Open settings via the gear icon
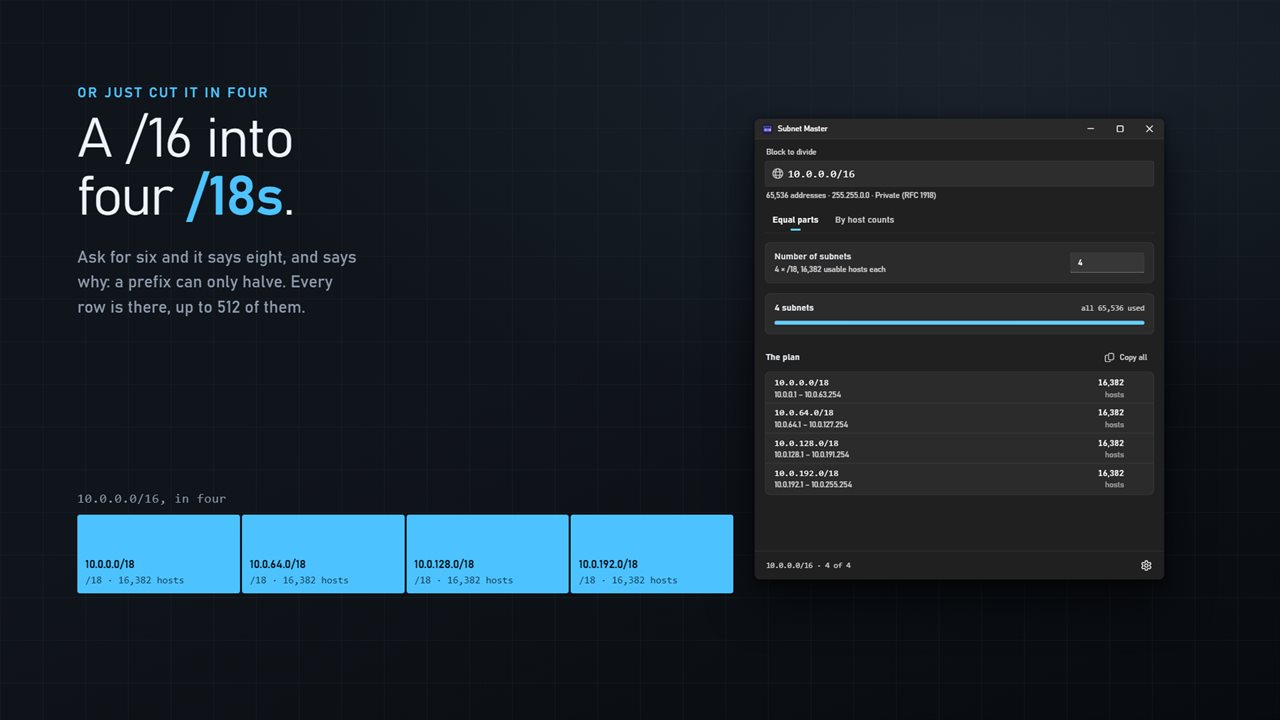This screenshot has width=1280, height=720. (1146, 565)
